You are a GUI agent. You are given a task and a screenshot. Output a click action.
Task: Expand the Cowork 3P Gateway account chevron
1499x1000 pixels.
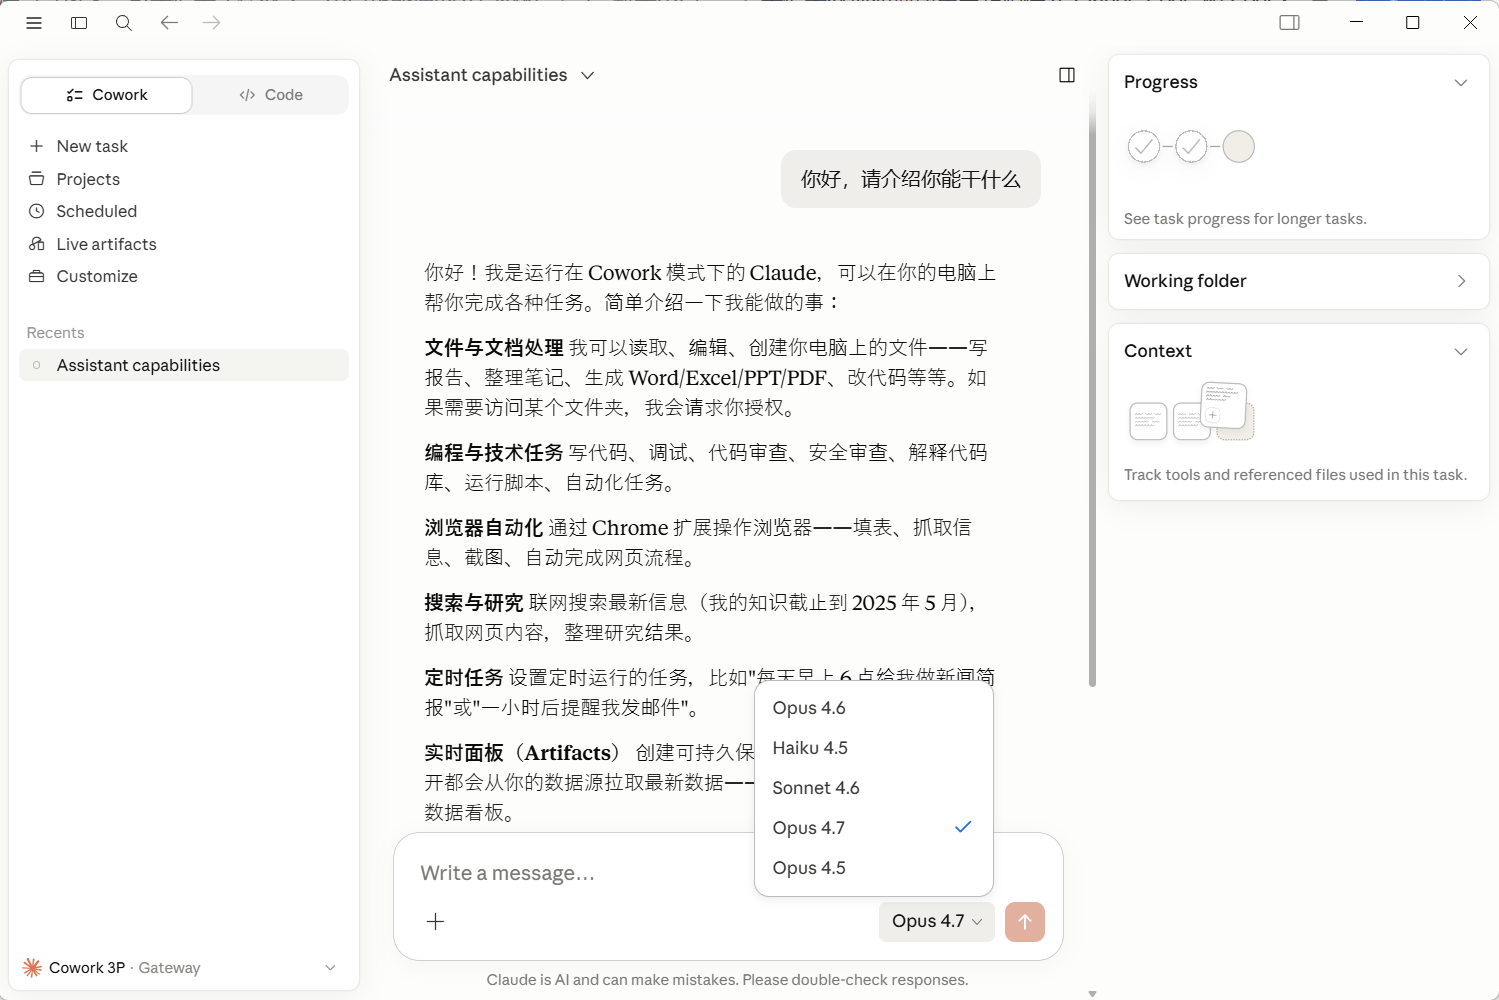(x=330, y=967)
